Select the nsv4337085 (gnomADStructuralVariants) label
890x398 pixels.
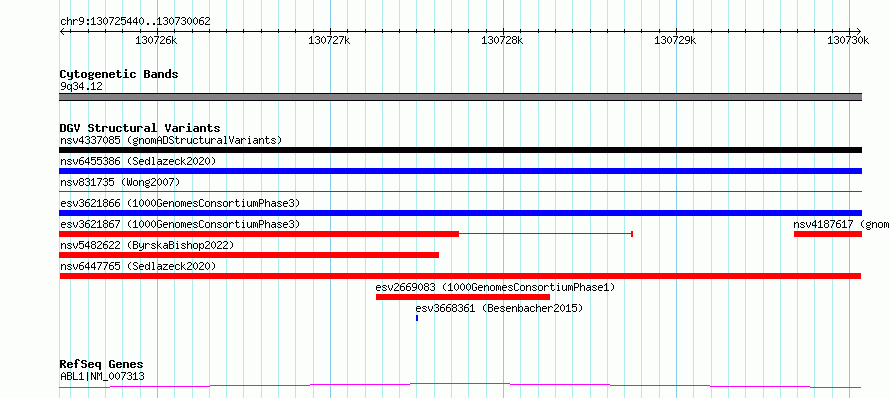[x=171, y=140]
